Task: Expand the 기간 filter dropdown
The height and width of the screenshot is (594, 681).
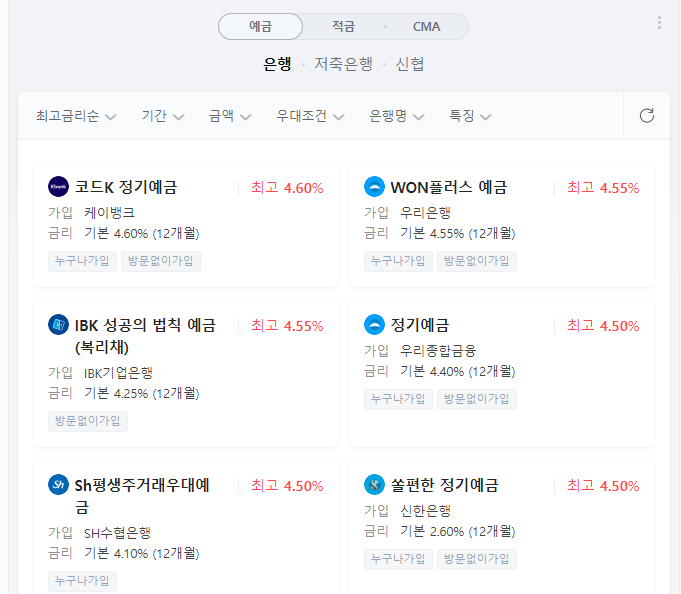Action: pyautogui.click(x=163, y=116)
